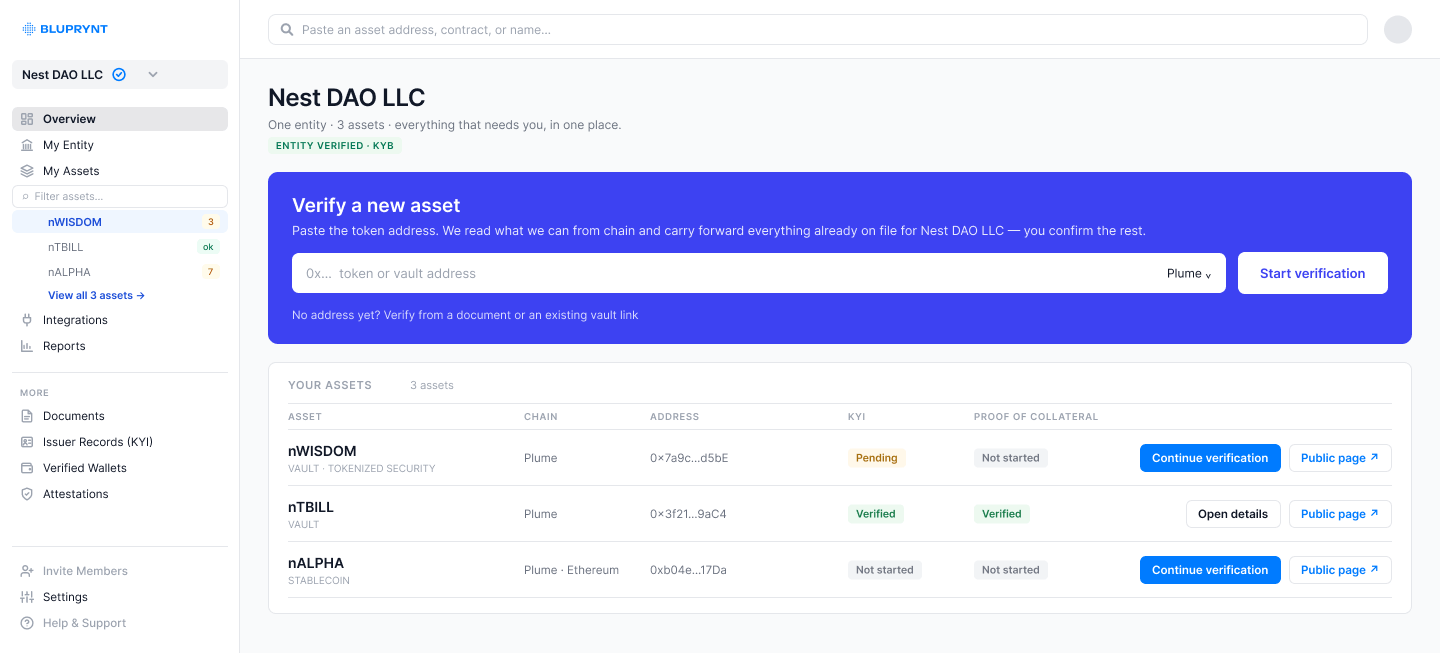
Task: Click address 0xb04e...17Da
Action: click(688, 570)
